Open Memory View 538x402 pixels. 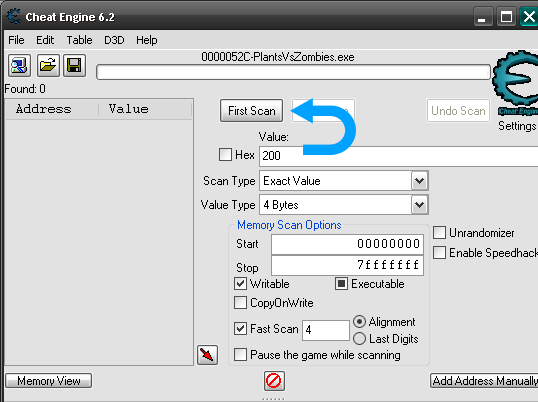coord(49,381)
